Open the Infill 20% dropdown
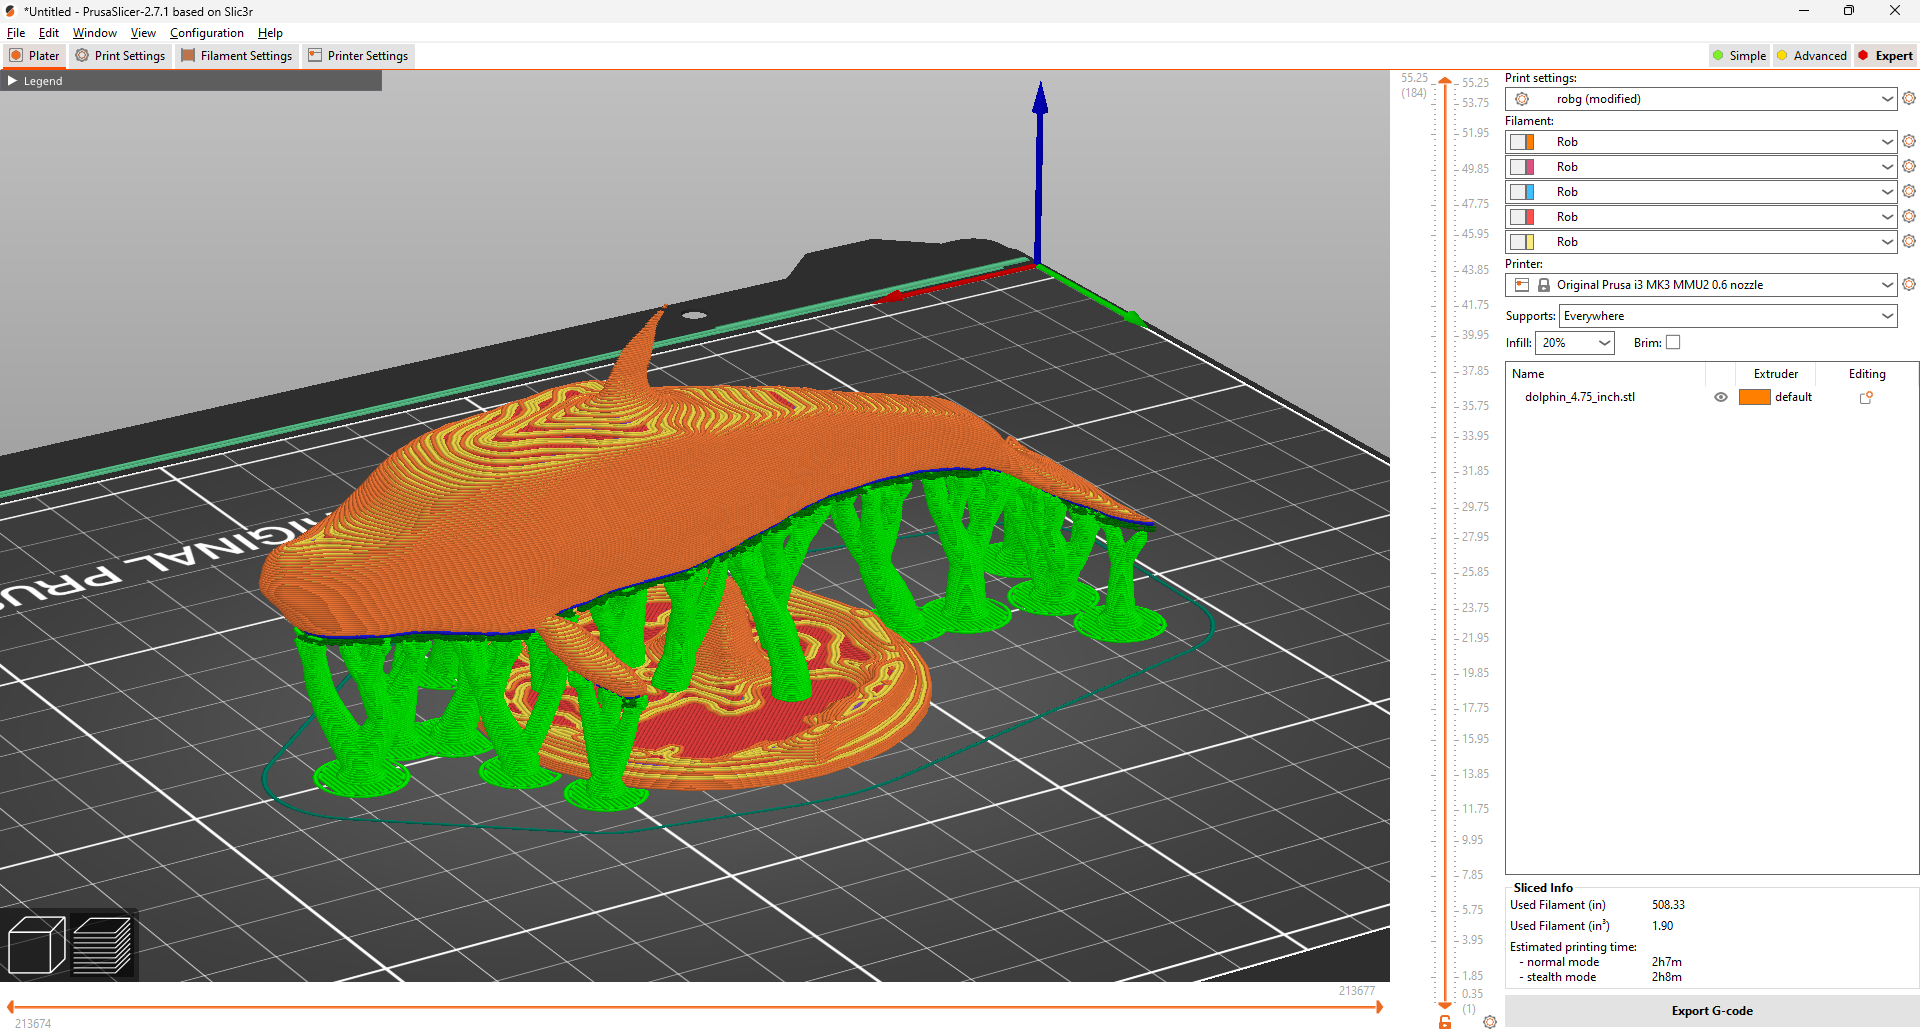 pyautogui.click(x=1575, y=343)
